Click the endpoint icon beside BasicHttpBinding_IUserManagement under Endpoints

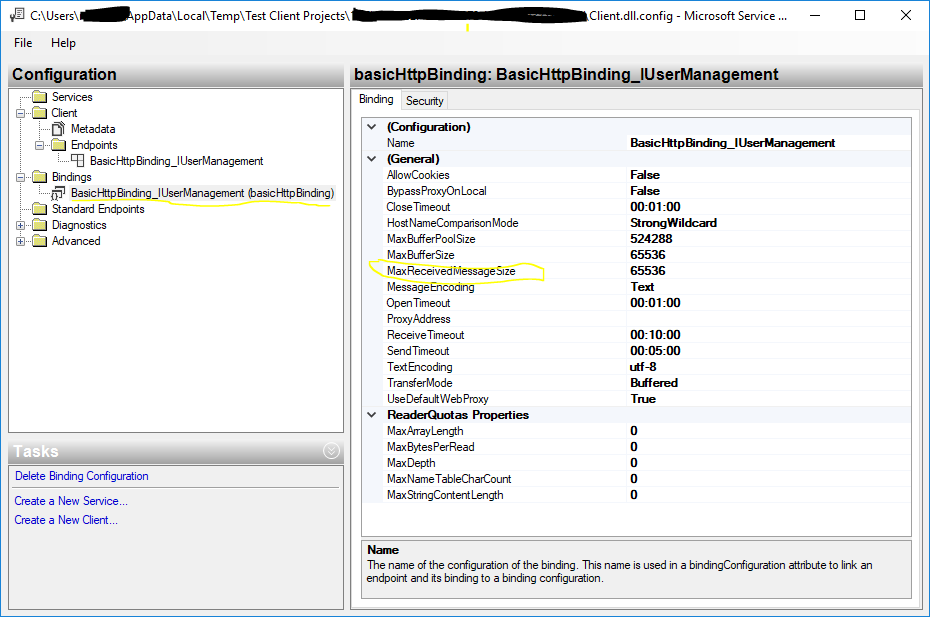tap(78, 160)
